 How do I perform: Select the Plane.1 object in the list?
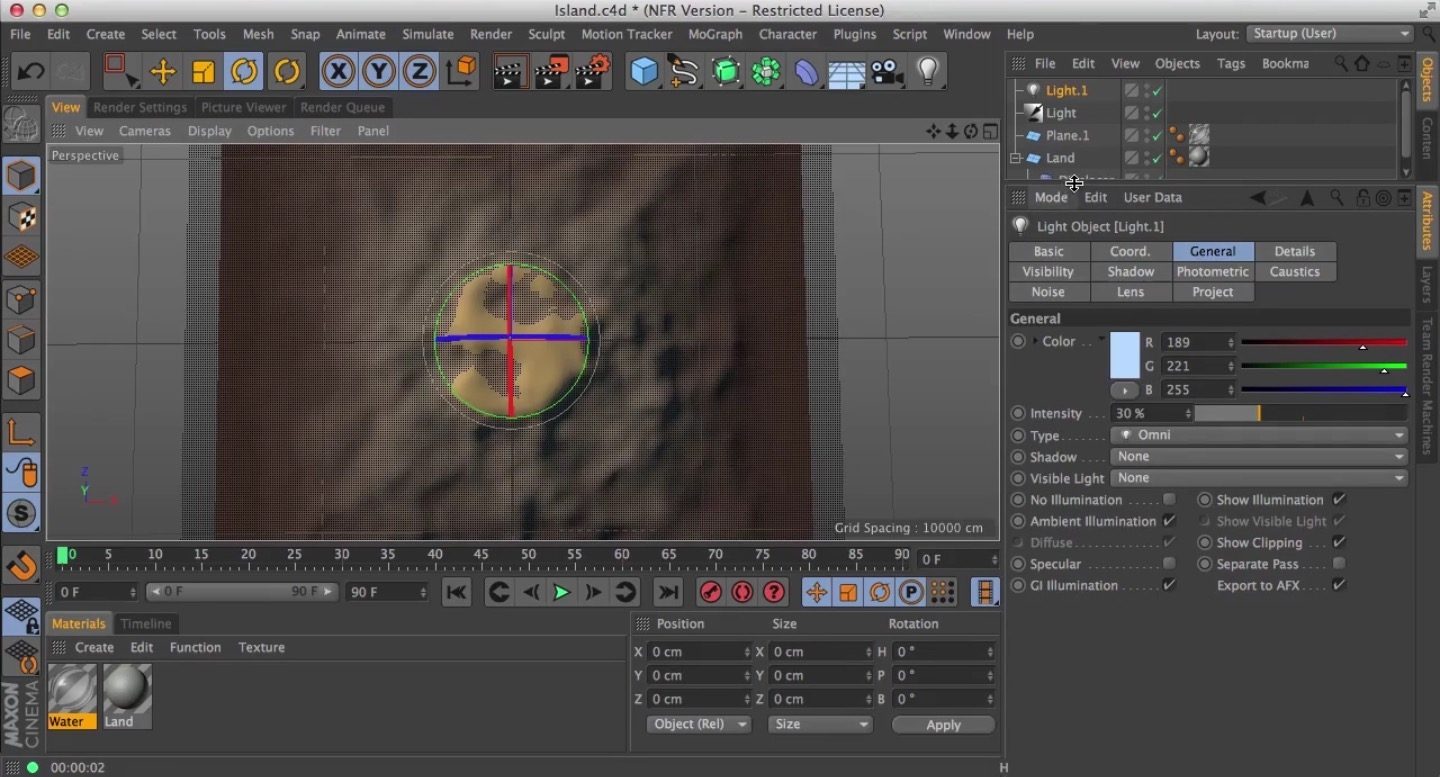point(1068,135)
